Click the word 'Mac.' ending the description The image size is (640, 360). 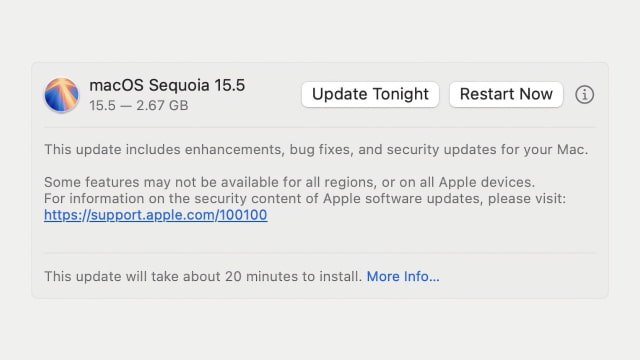[573, 149]
